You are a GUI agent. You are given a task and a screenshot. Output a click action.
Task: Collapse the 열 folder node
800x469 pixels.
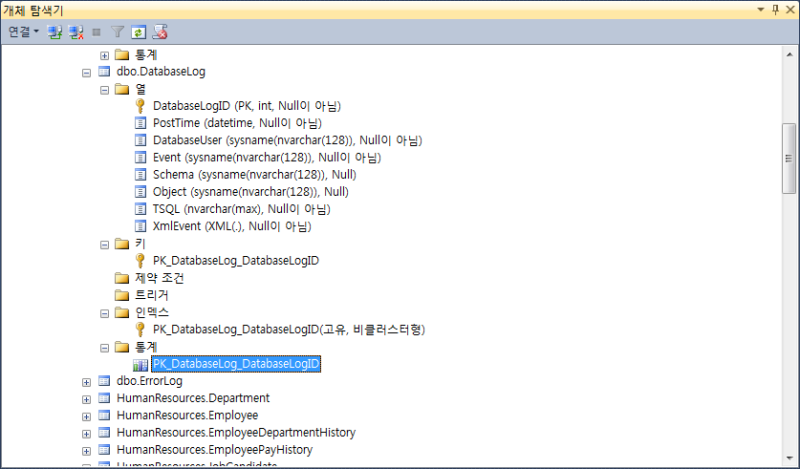tap(104, 90)
